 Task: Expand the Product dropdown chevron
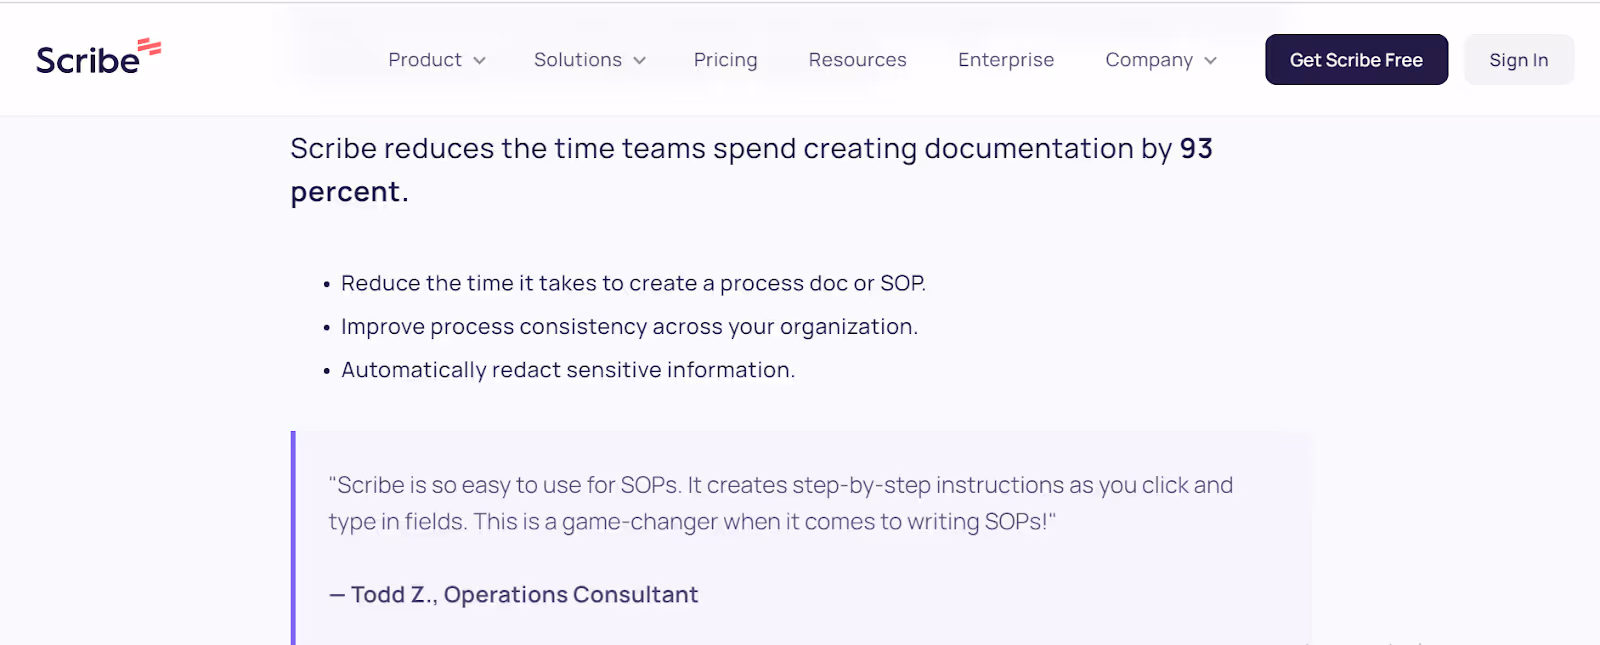tap(480, 61)
